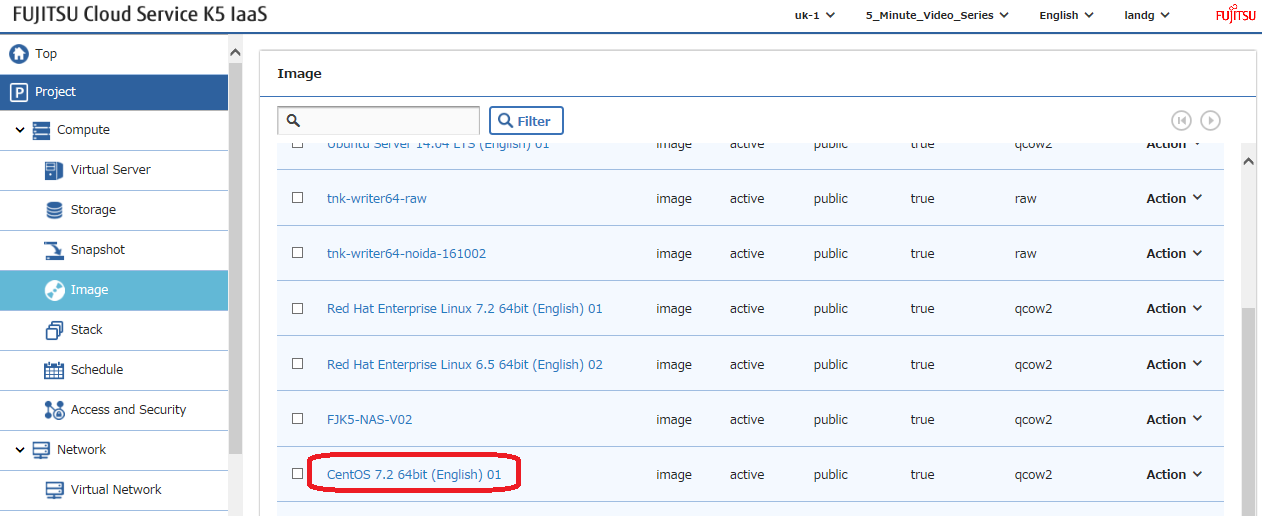Tick checkbox for tnk-writer64-raw

click(x=297, y=198)
